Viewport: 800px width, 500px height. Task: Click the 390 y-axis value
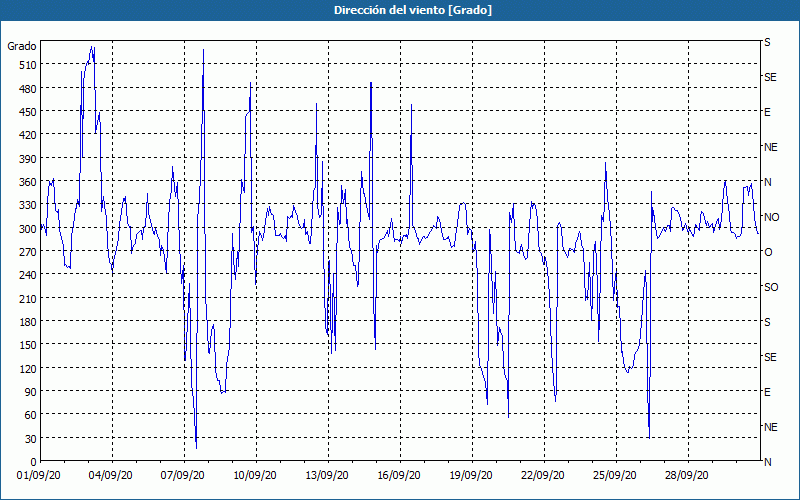pos(28,159)
